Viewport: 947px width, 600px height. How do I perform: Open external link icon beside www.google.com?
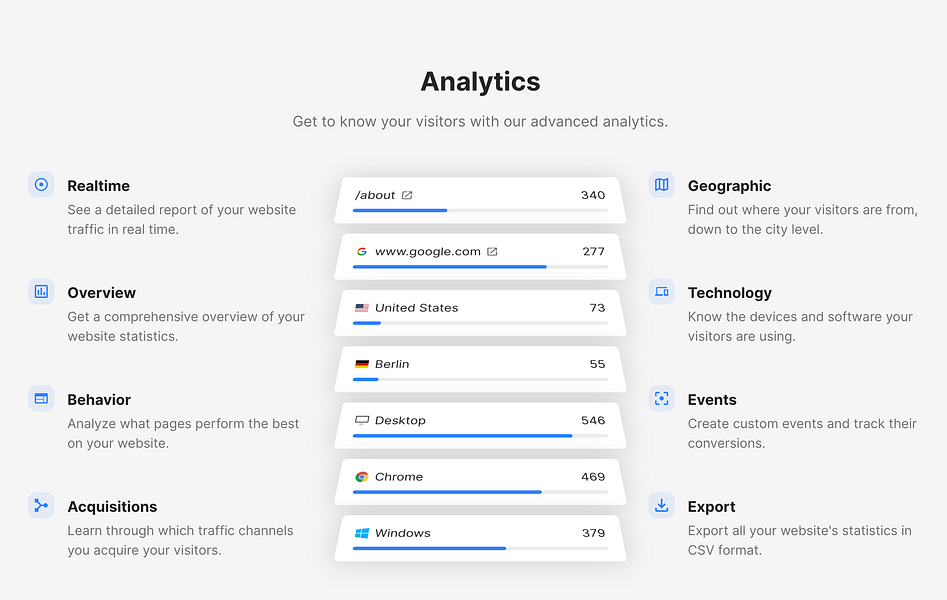pyautogui.click(x=492, y=251)
